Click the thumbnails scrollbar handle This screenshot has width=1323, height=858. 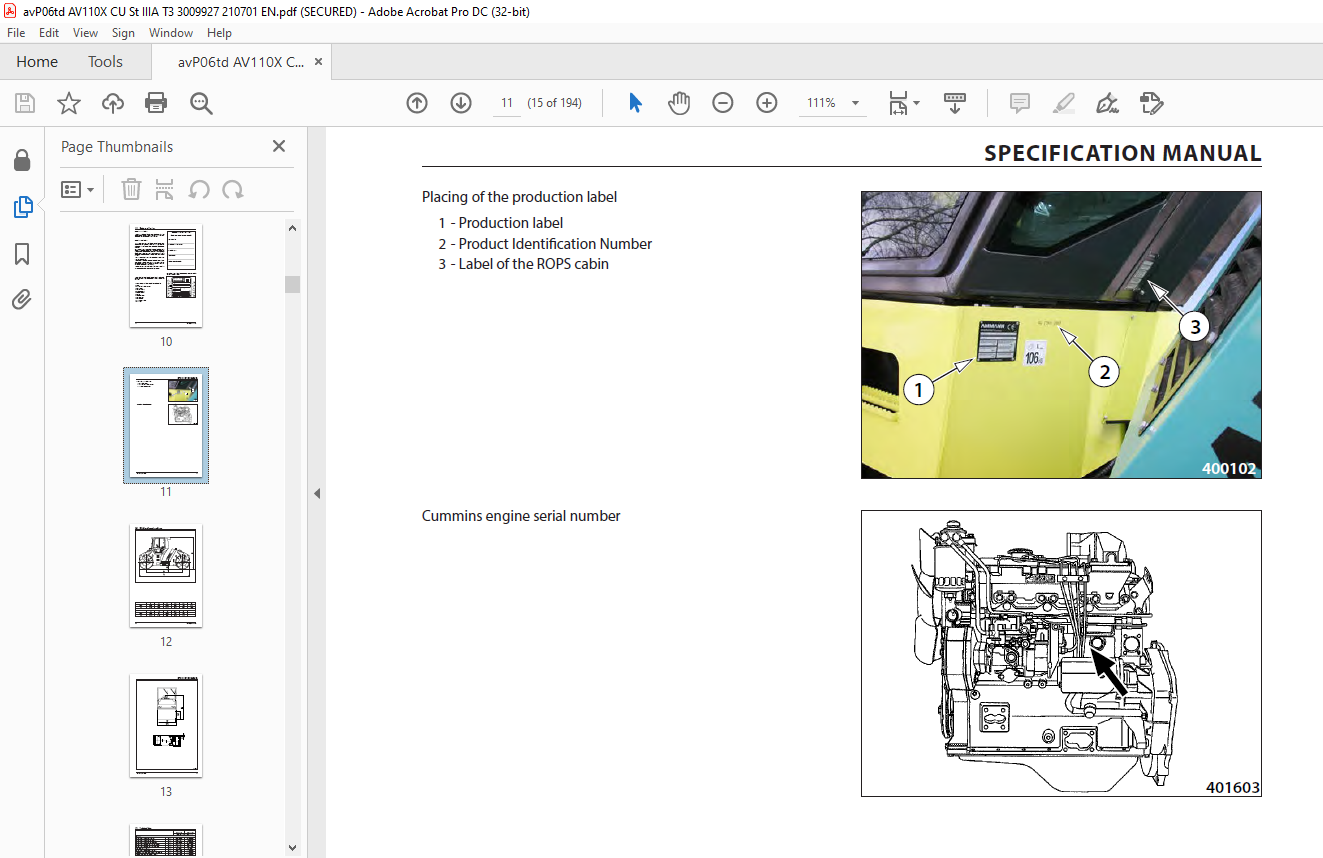coord(292,284)
